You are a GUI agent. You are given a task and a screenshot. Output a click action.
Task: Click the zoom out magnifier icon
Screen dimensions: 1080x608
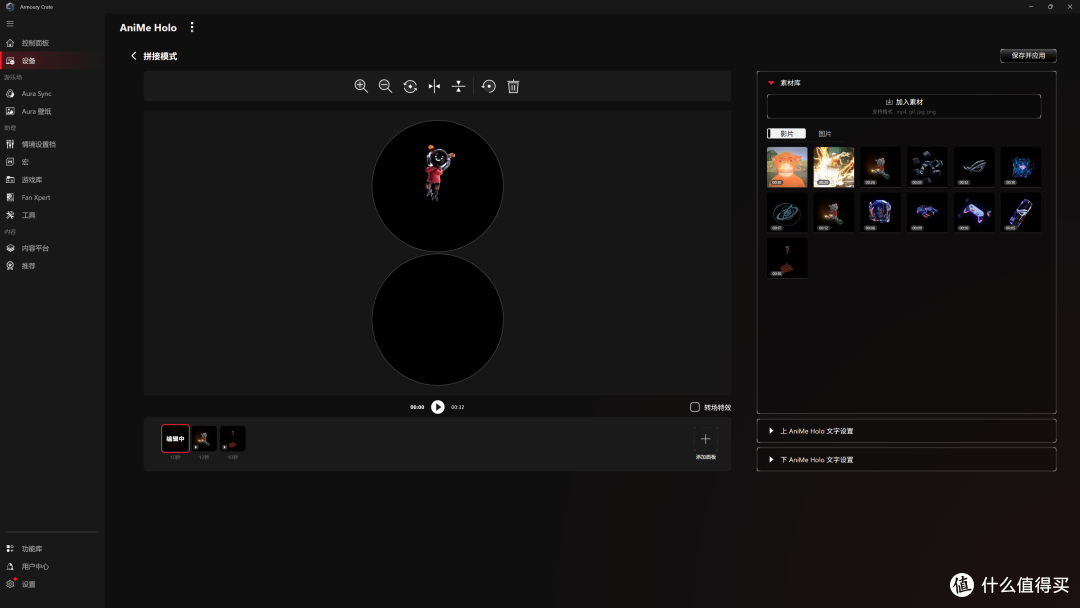tap(386, 86)
